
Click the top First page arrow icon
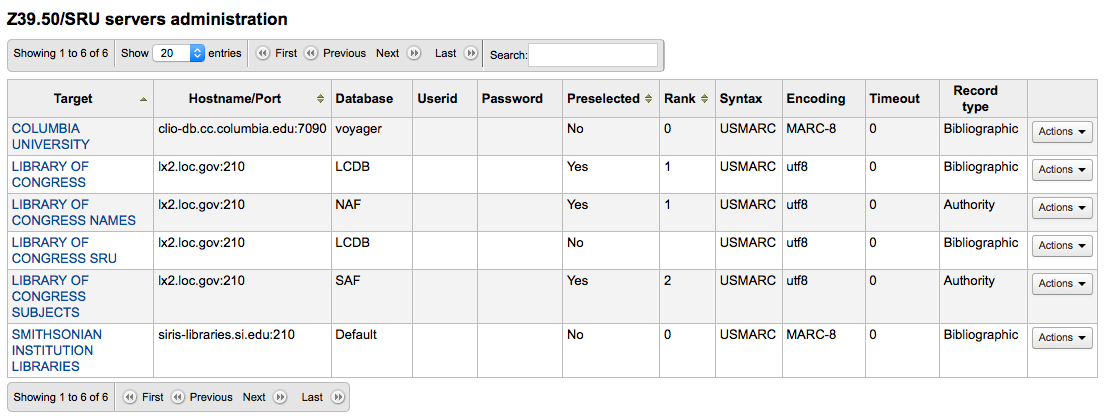click(x=264, y=54)
